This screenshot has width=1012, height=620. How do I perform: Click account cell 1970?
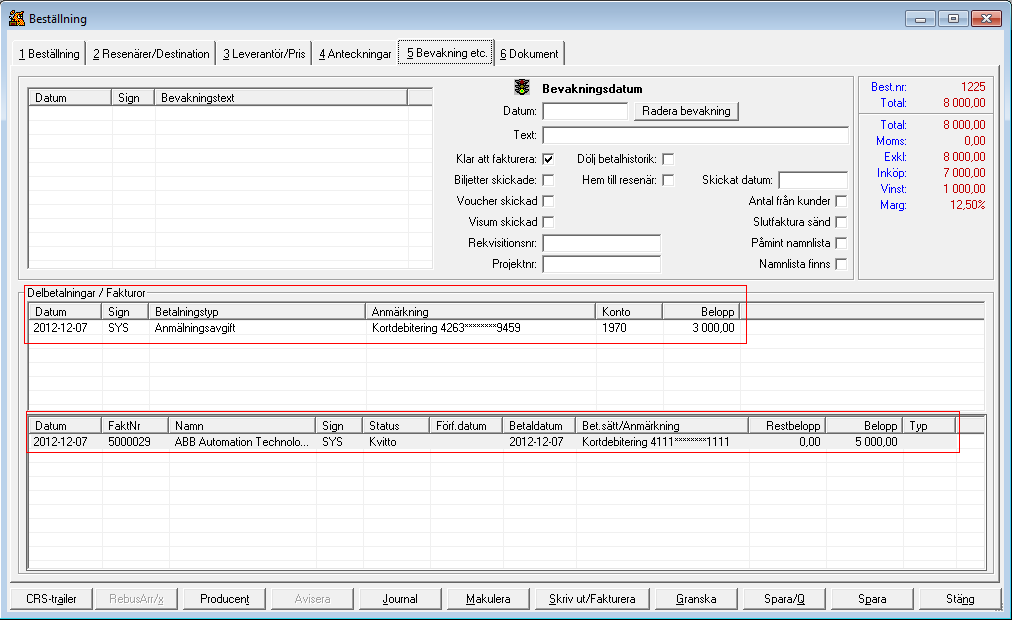tap(614, 328)
